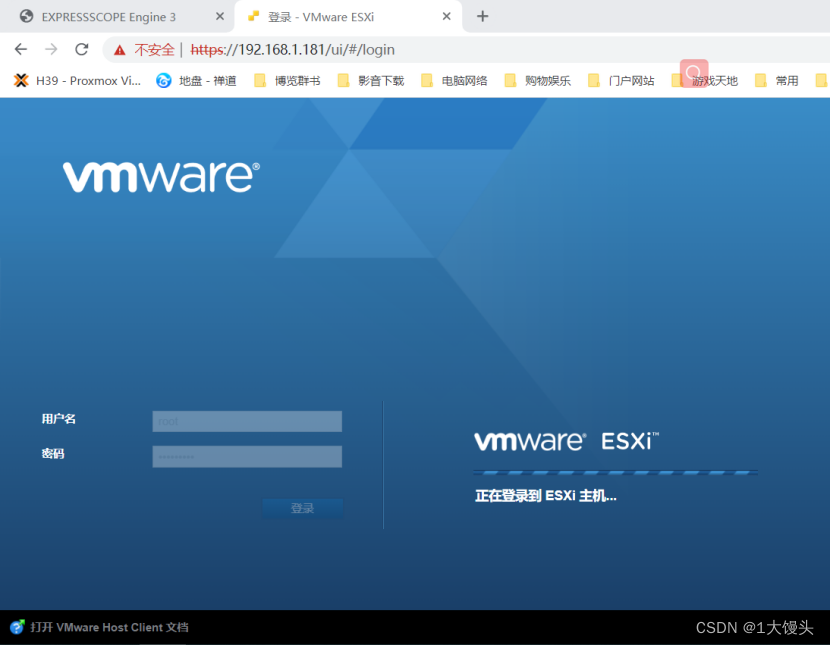Click the browser back arrow icon
This screenshot has height=646, width=830.
point(20,48)
